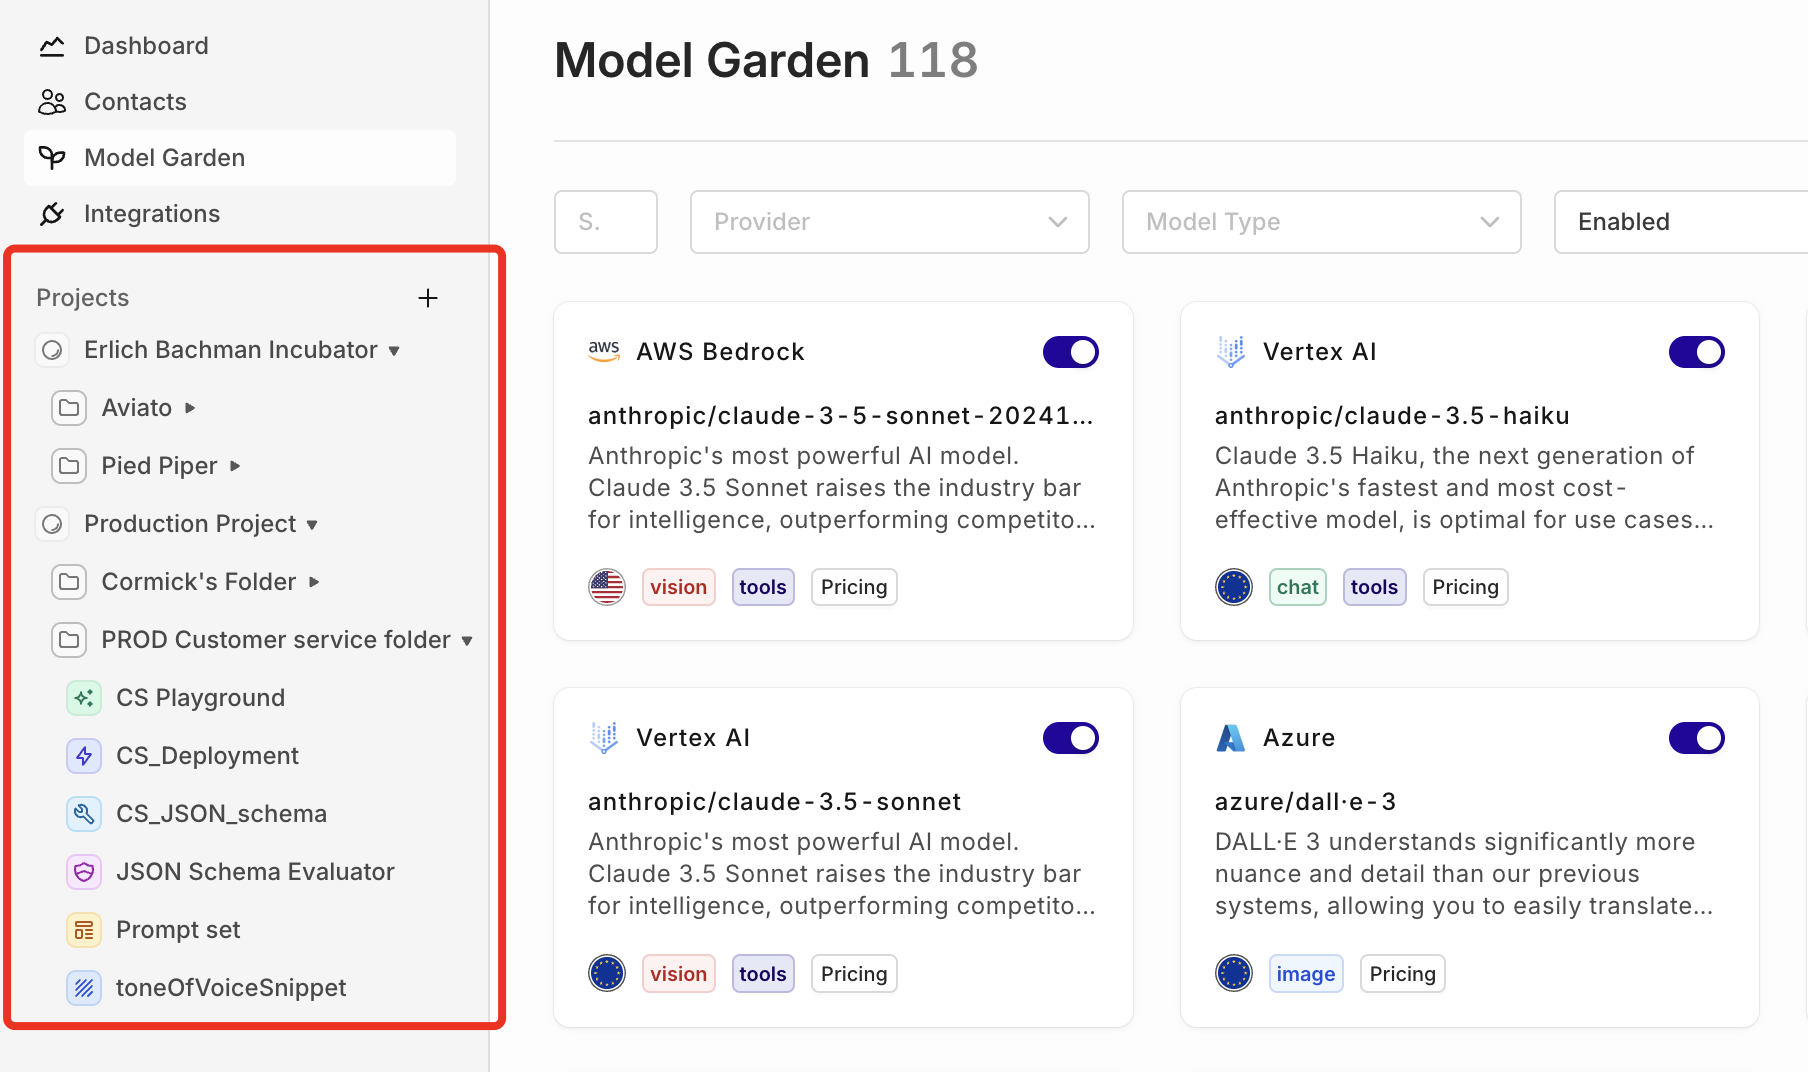Click the Production Project circle icon
This screenshot has width=1808, height=1072.
52,524
